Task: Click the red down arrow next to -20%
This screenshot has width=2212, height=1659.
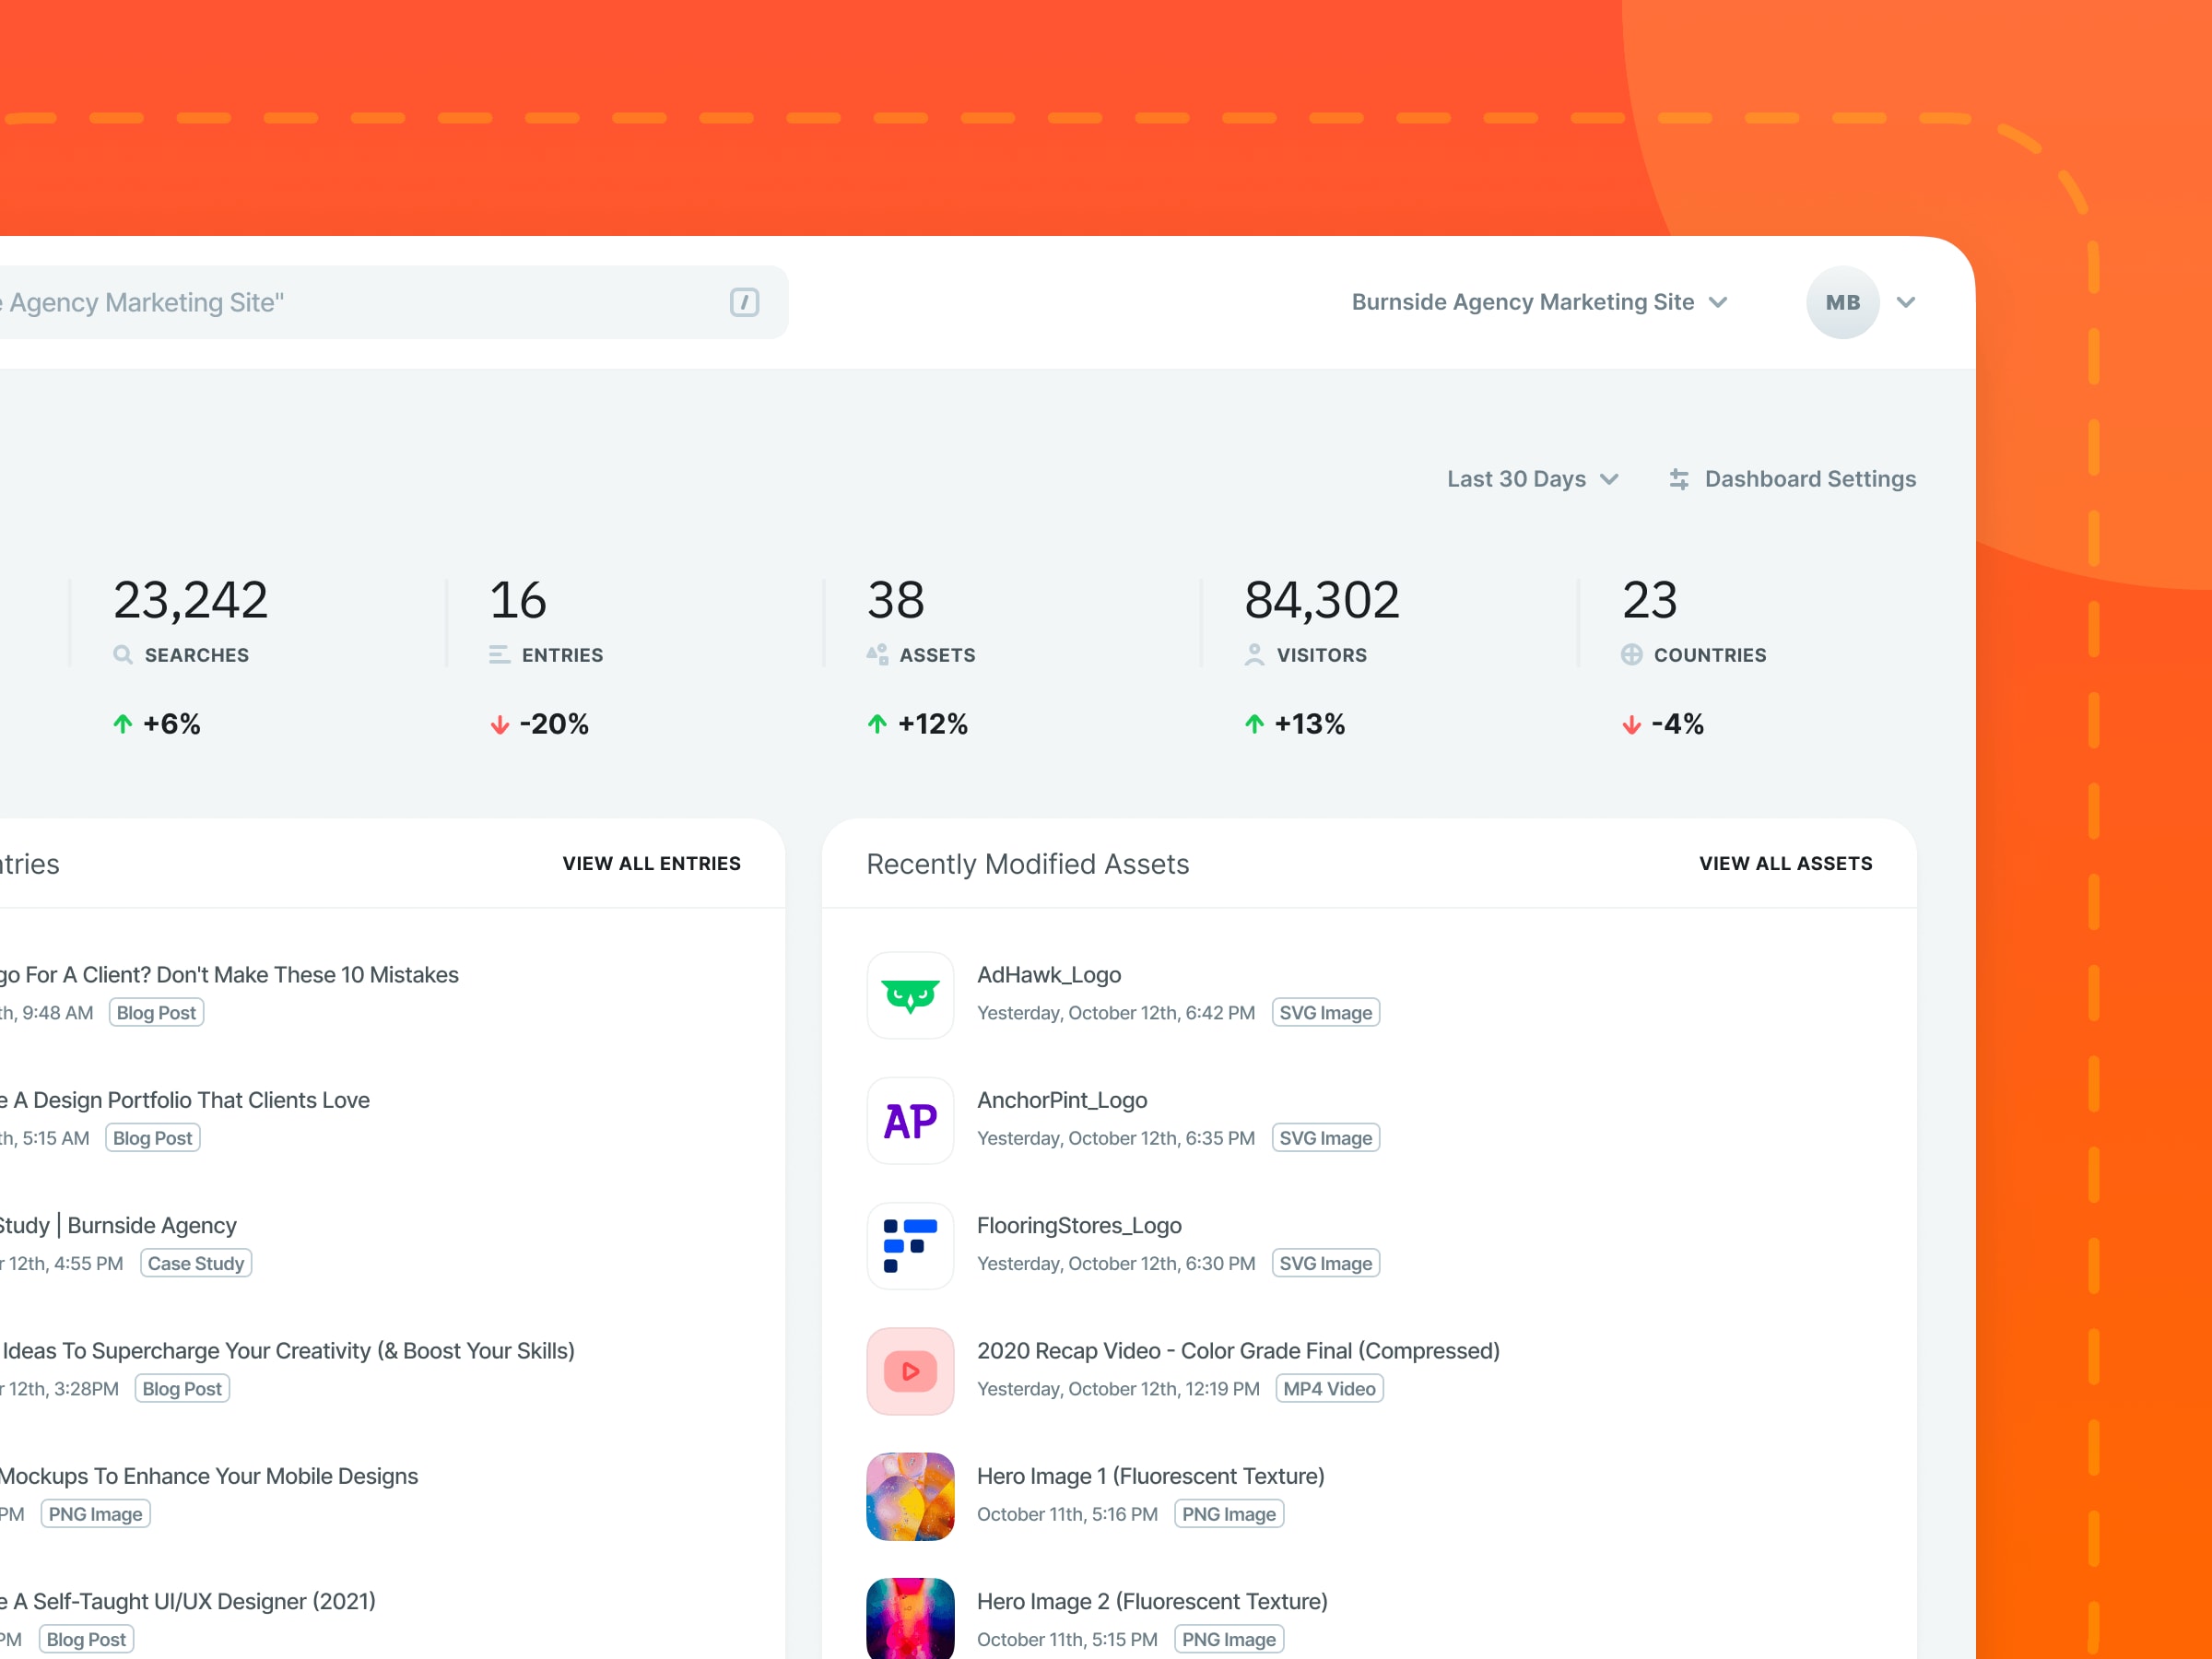Action: [499, 724]
